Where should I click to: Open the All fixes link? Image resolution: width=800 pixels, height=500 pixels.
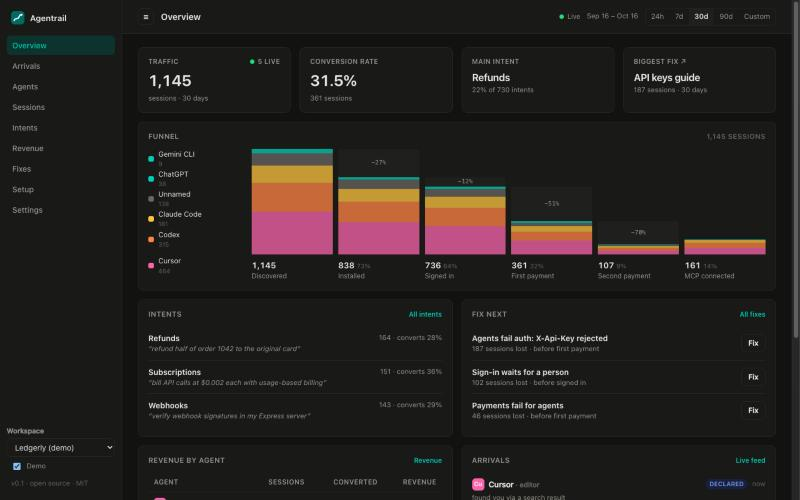coord(752,315)
